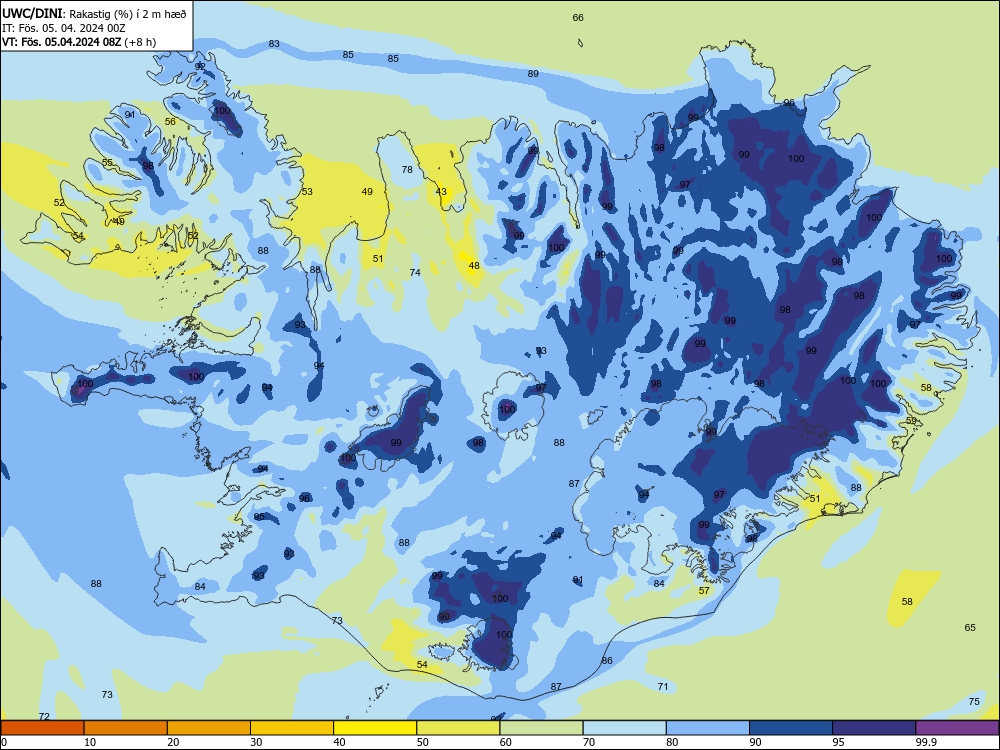Click the orange 10–20 legend swatch
Viewport: 1000px width, 750px height.
(x=126, y=728)
